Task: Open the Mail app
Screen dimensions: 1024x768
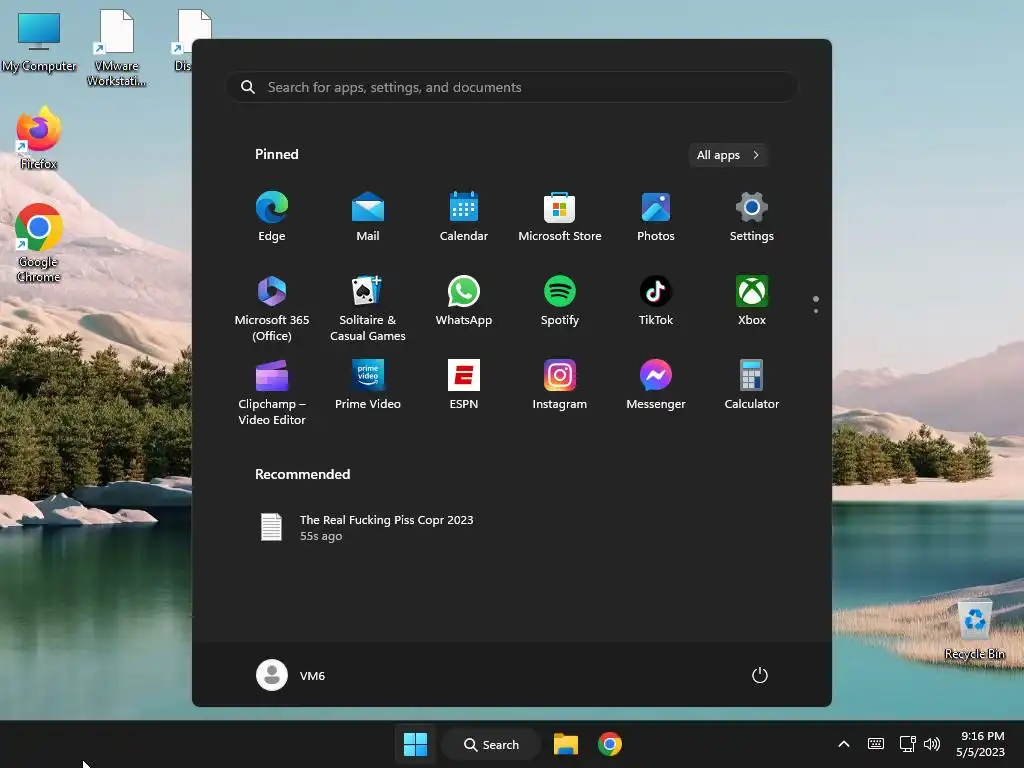Action: coord(368,216)
